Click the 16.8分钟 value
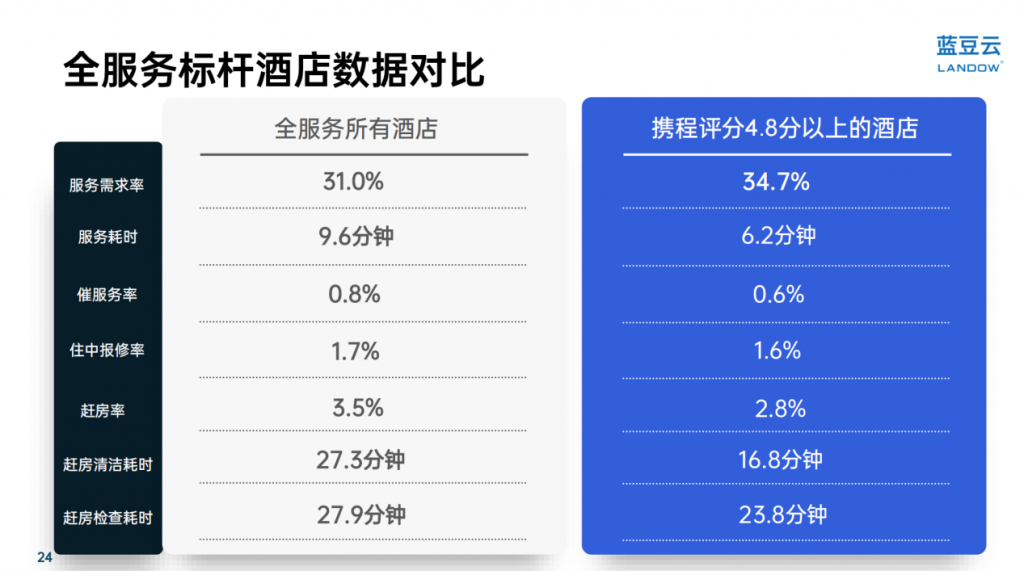Viewport: 1024px width, 571px height. (780, 460)
